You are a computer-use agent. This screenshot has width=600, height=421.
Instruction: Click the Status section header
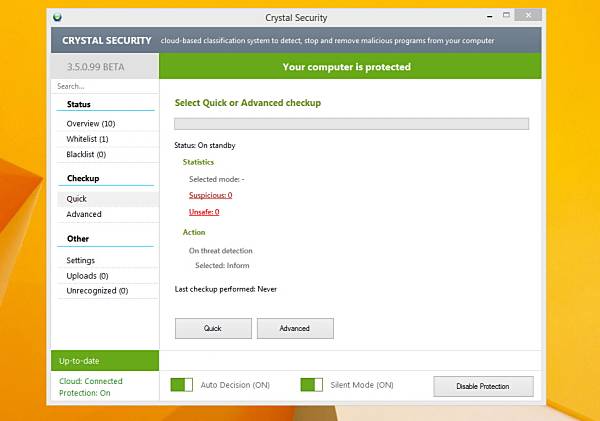79,104
